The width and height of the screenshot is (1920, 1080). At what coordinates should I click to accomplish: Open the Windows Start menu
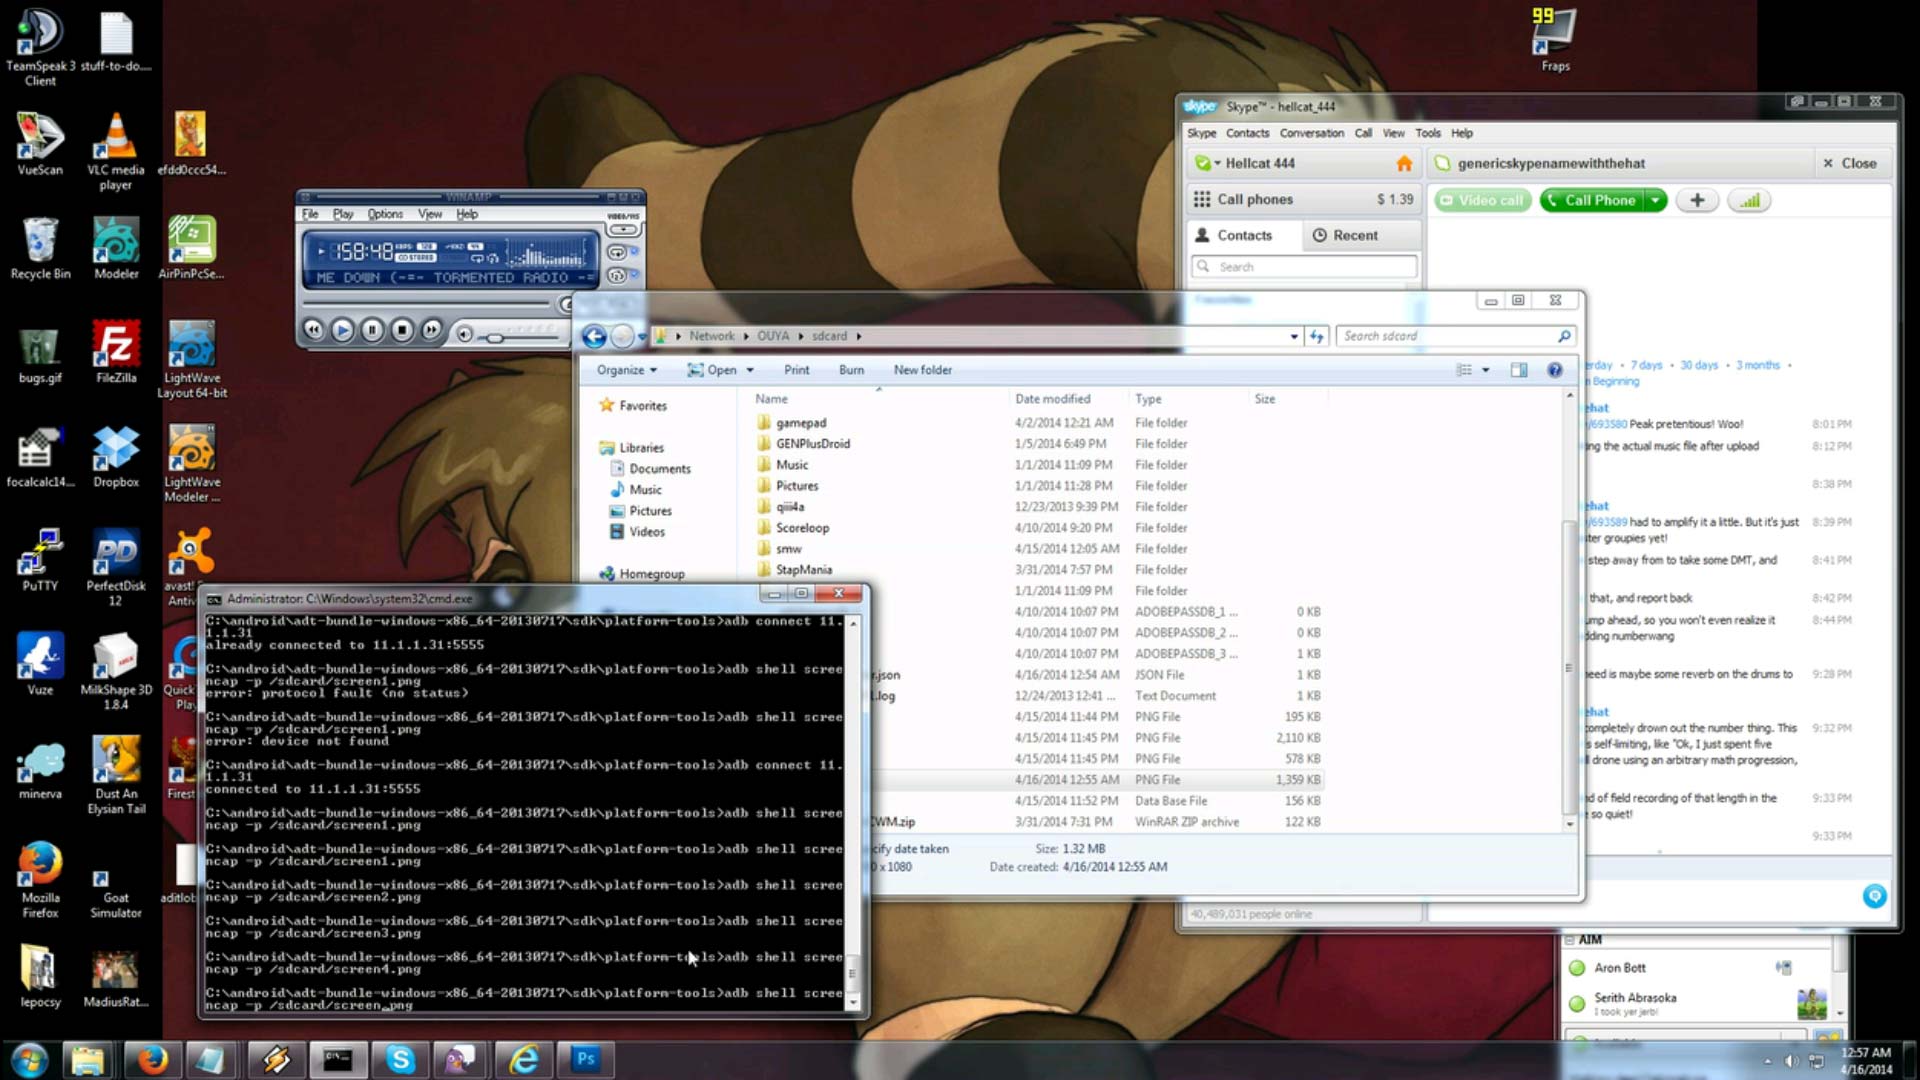[28, 1060]
